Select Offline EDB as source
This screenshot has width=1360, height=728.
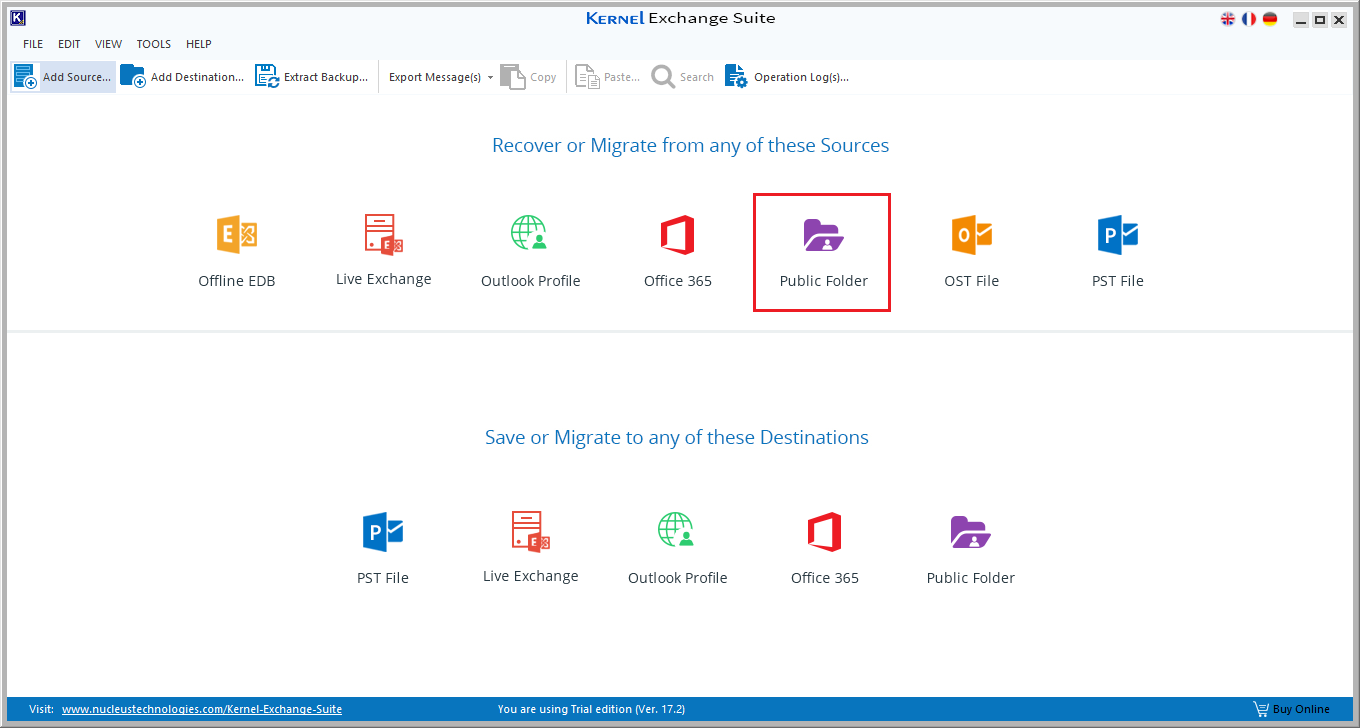(x=237, y=252)
